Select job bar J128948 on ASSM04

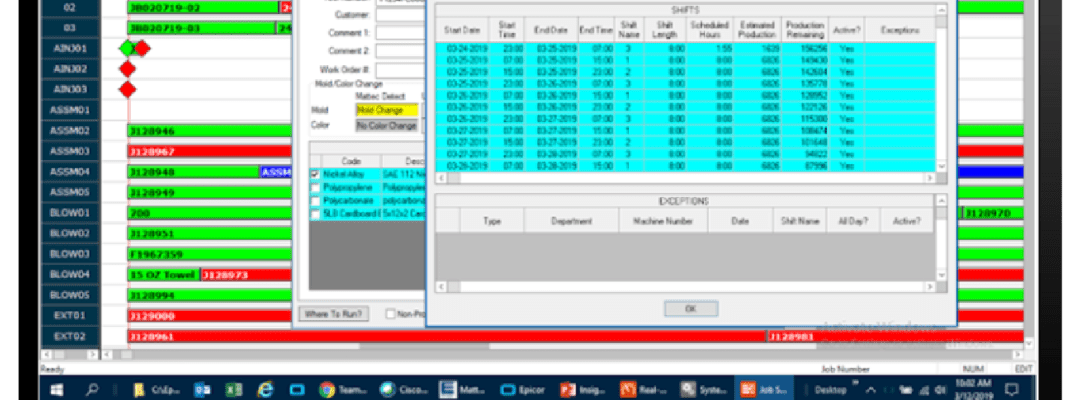pyautogui.click(x=193, y=172)
